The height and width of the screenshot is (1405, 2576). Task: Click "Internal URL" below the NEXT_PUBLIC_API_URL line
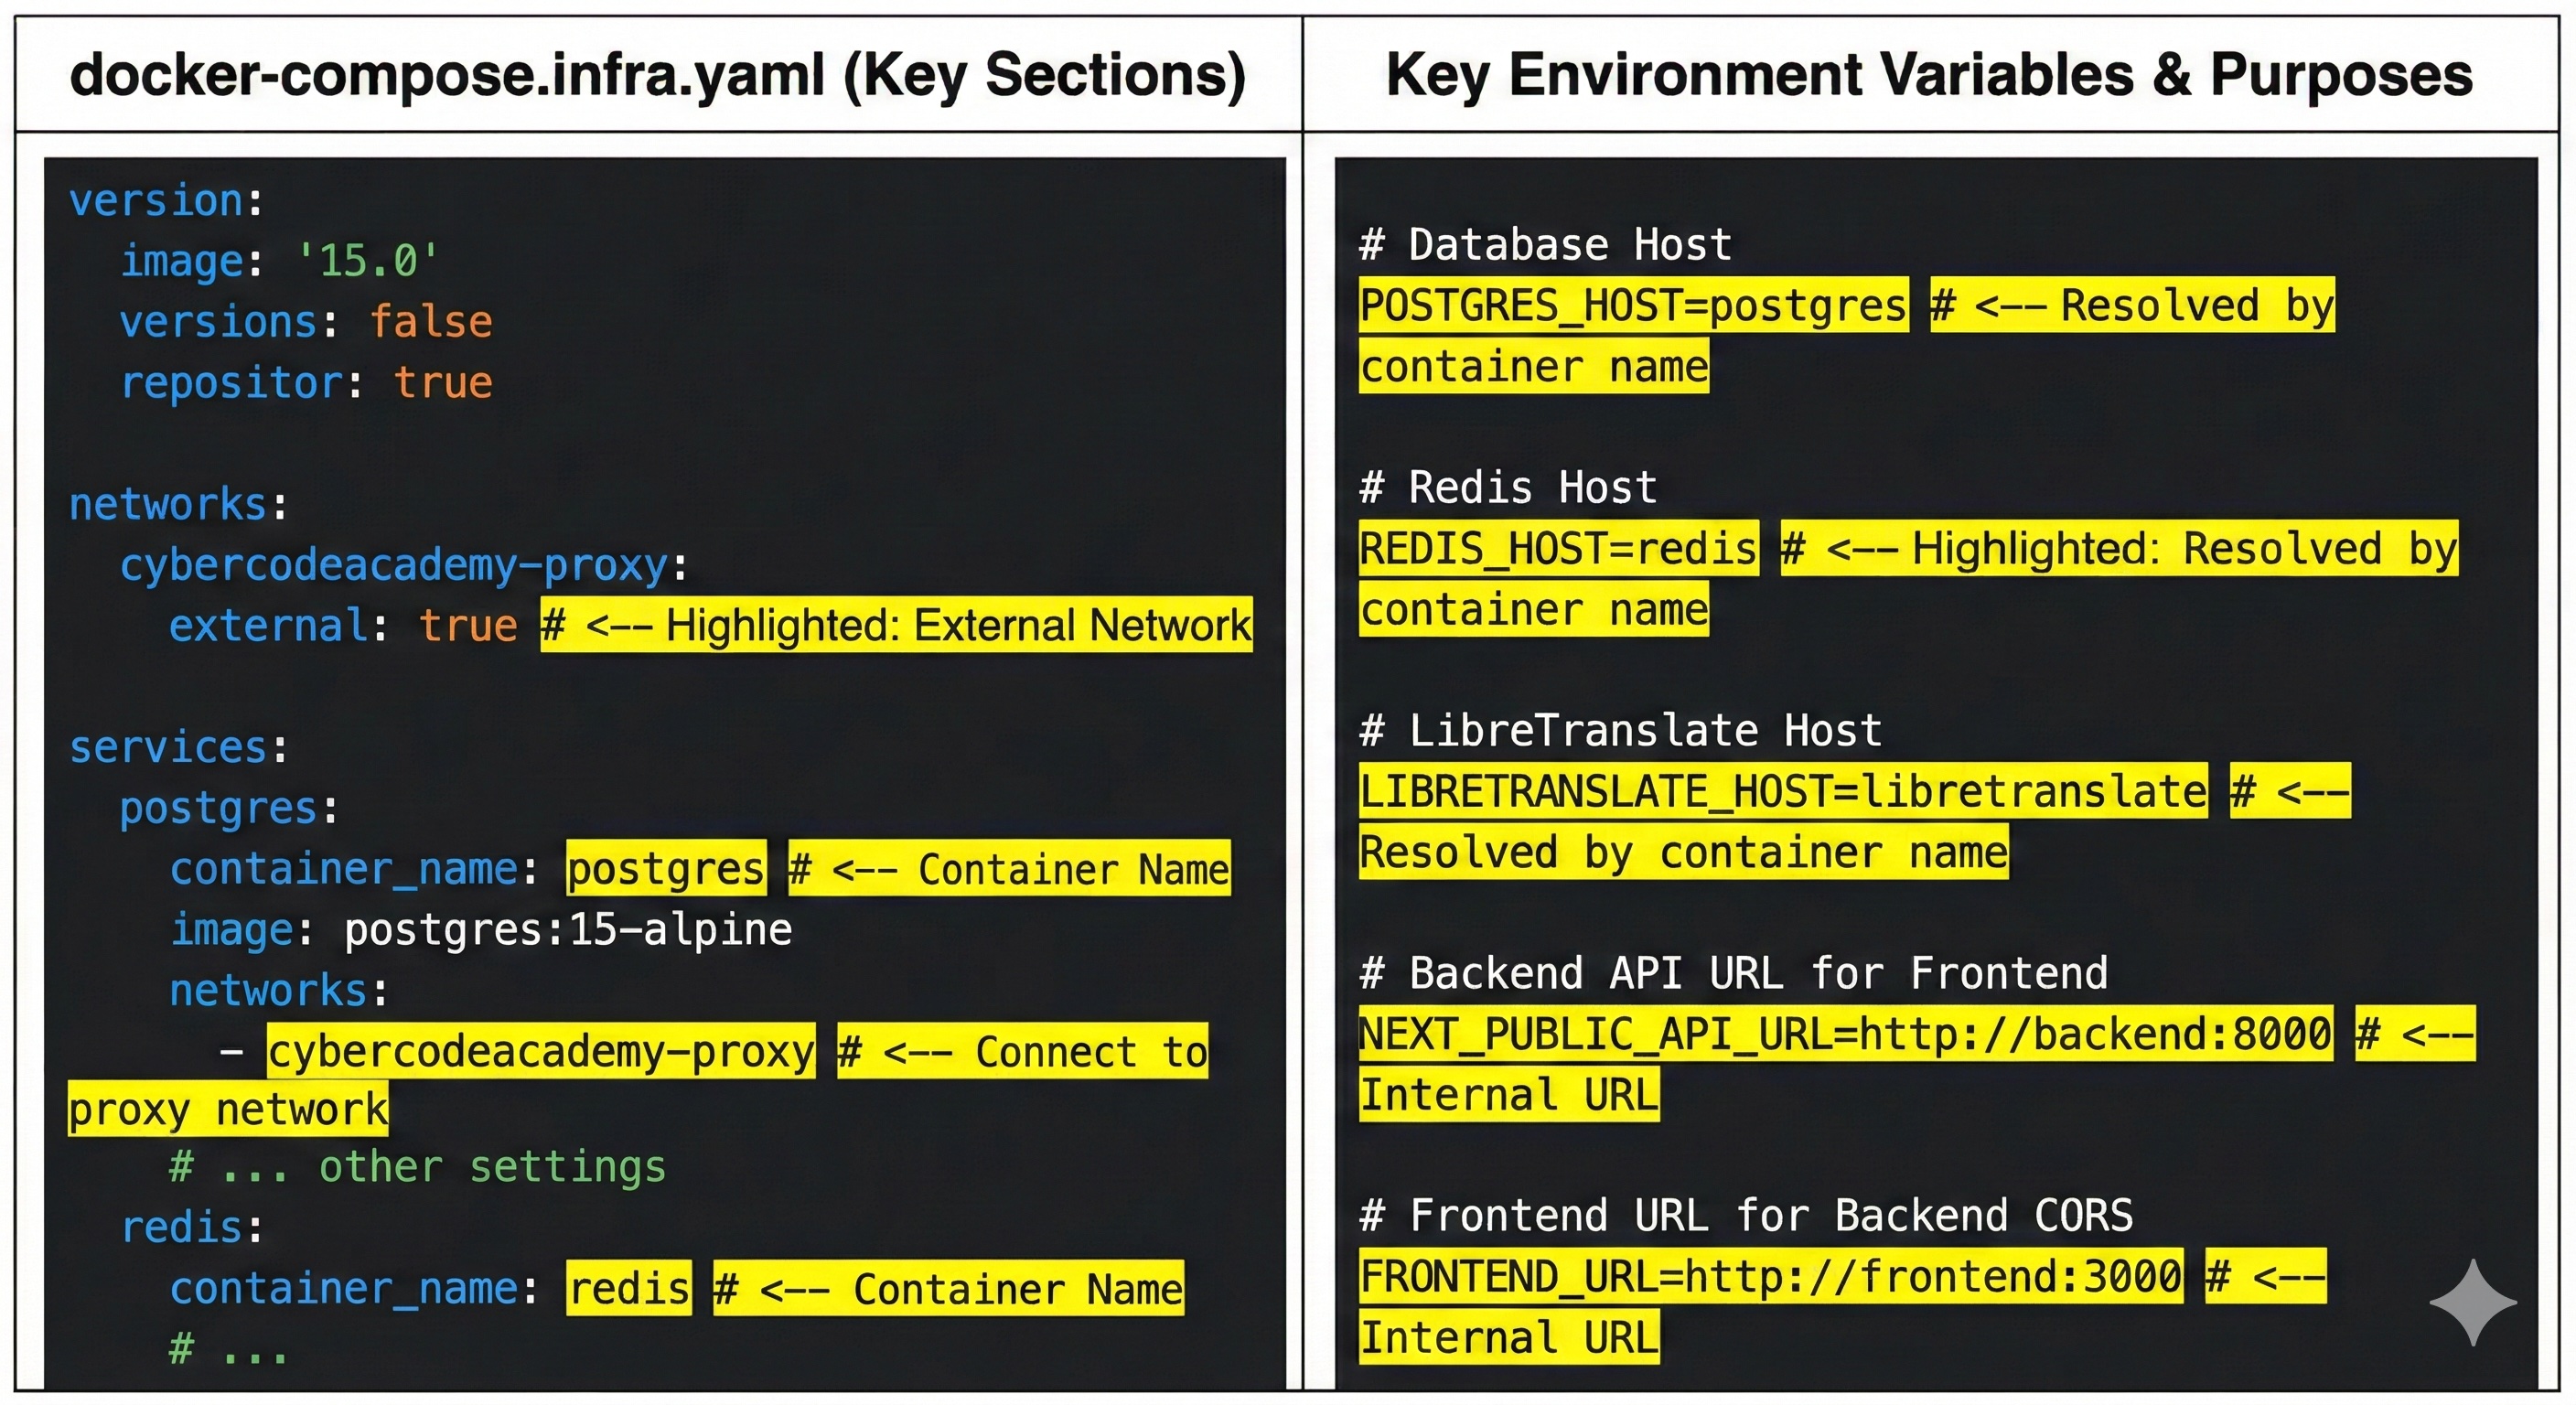click(x=1509, y=1094)
